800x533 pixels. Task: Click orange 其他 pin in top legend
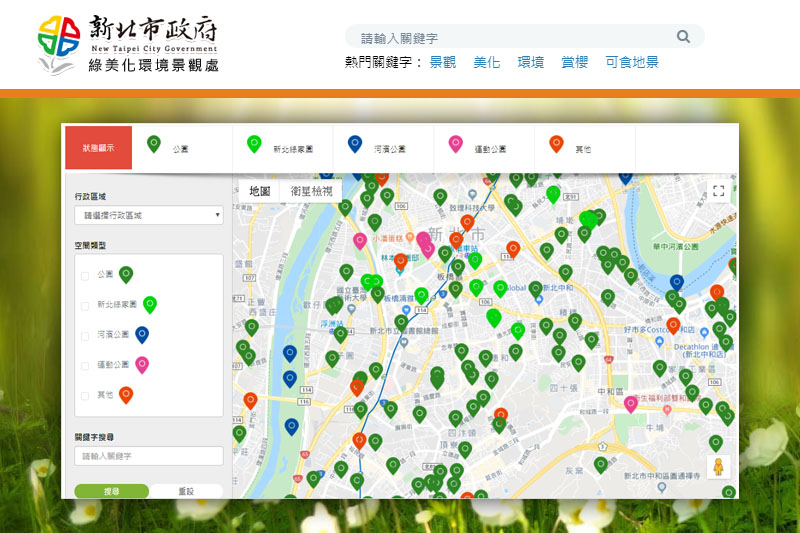pos(556,145)
